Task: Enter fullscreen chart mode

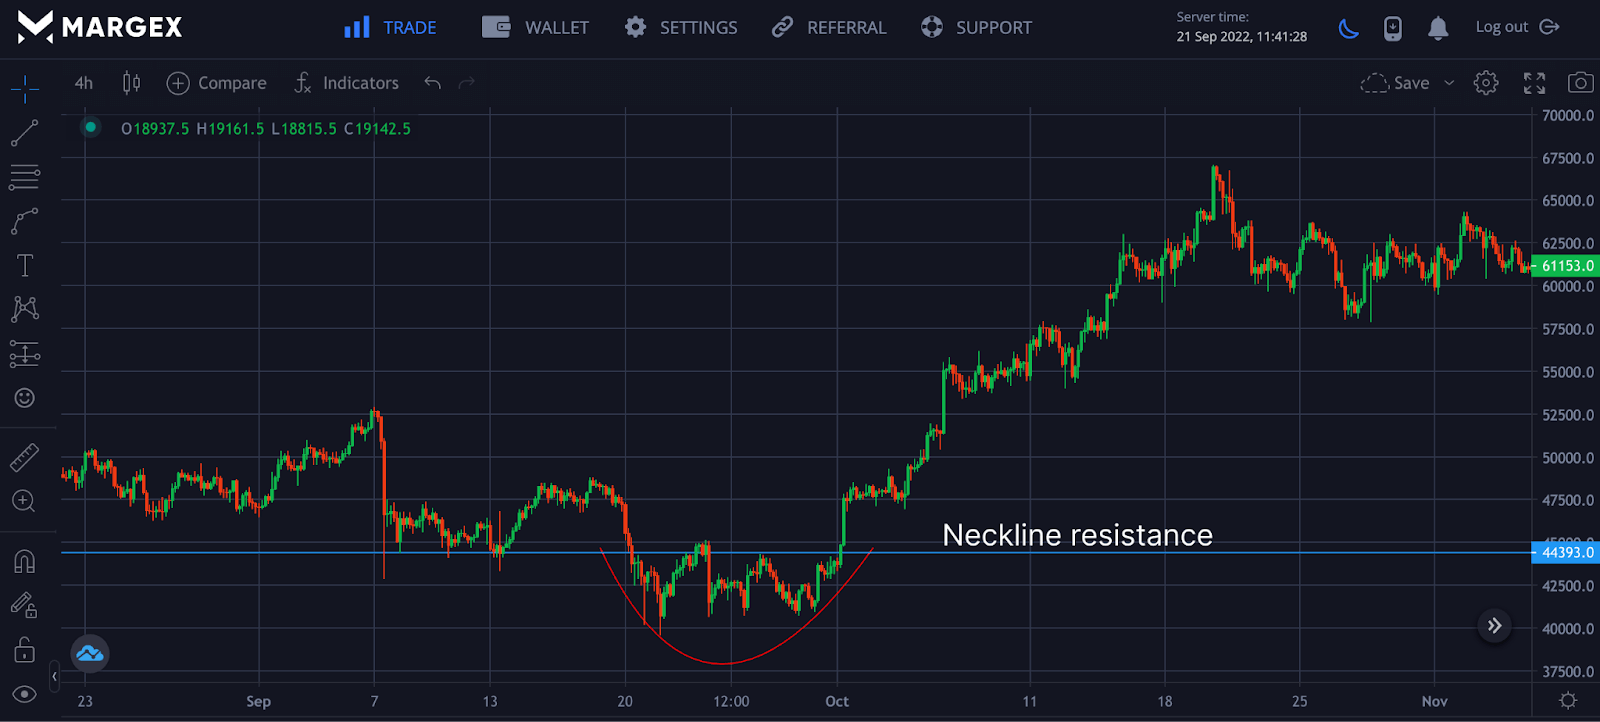Action: [1534, 83]
